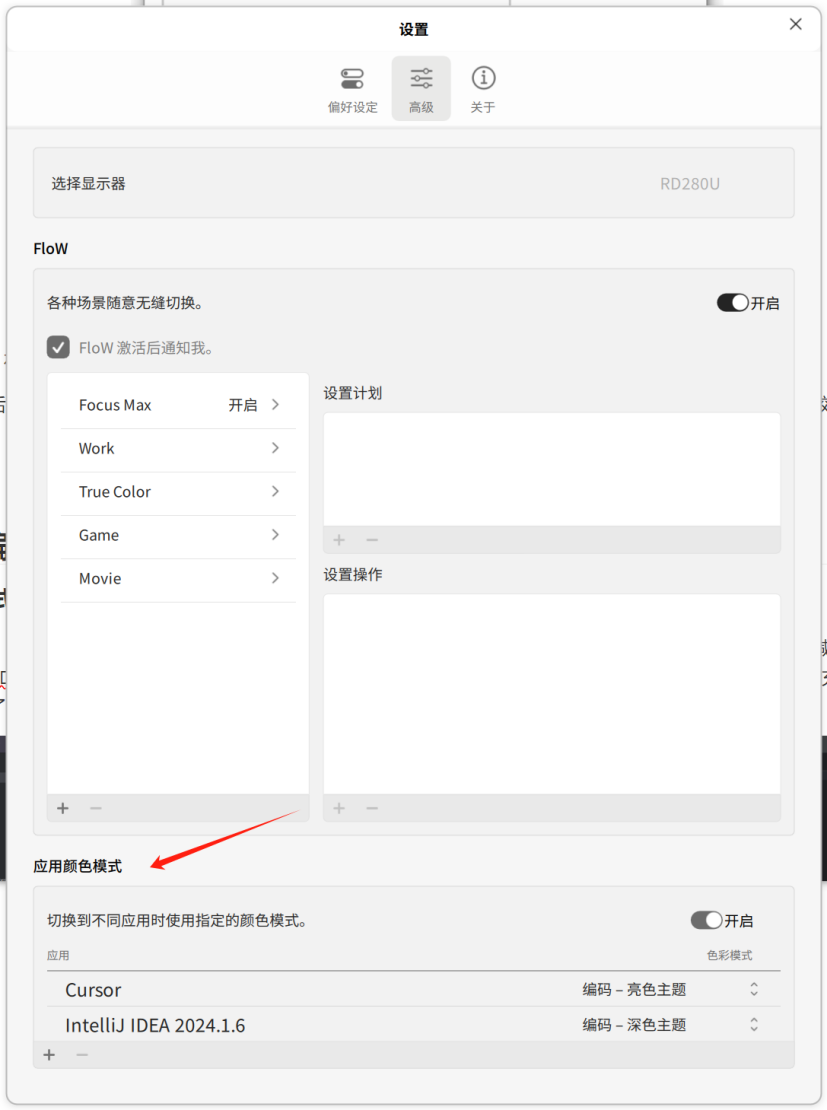
Task: Add a new scene with the plus icon
Action: (x=62, y=808)
